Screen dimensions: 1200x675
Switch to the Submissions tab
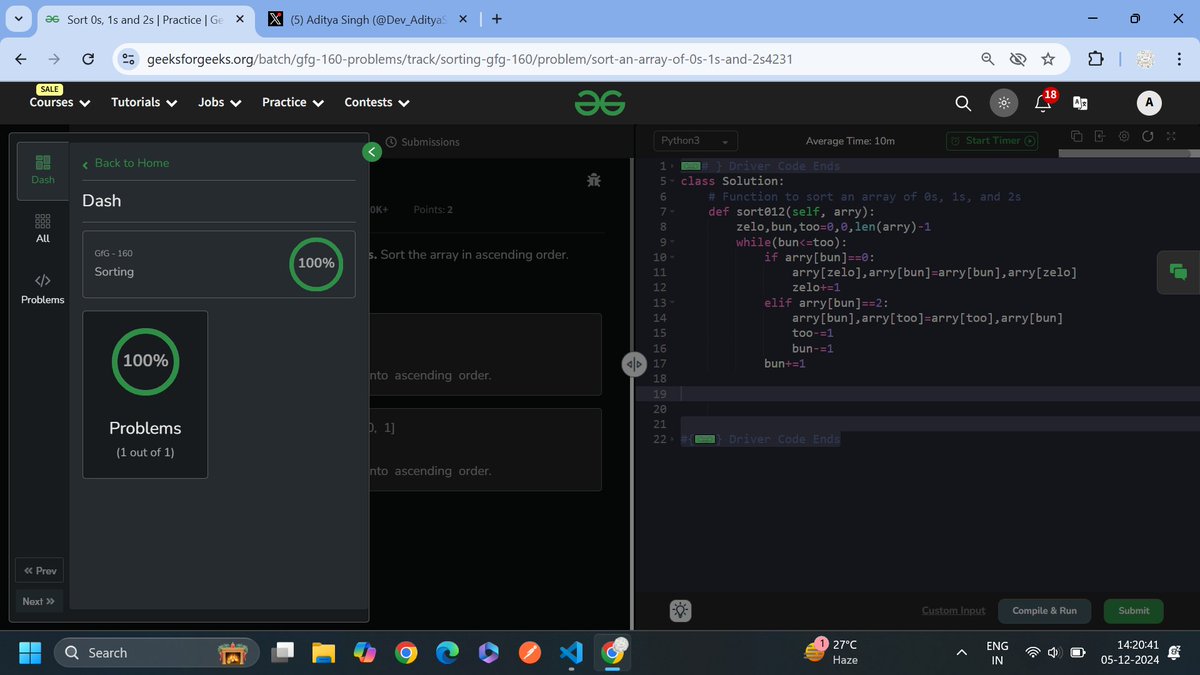coord(423,142)
